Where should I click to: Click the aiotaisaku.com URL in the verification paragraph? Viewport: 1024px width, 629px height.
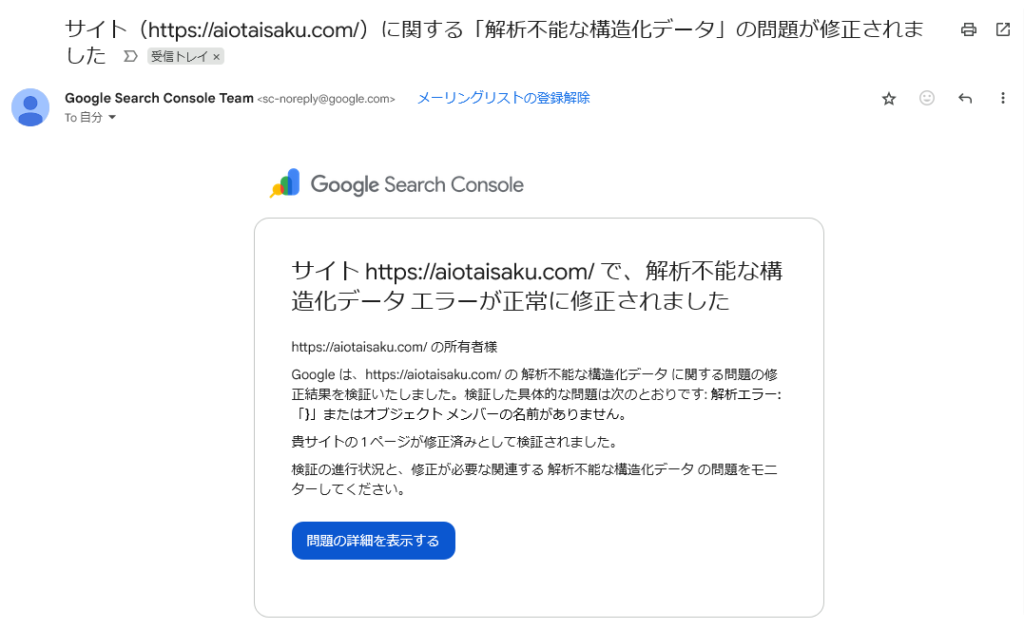(433, 374)
